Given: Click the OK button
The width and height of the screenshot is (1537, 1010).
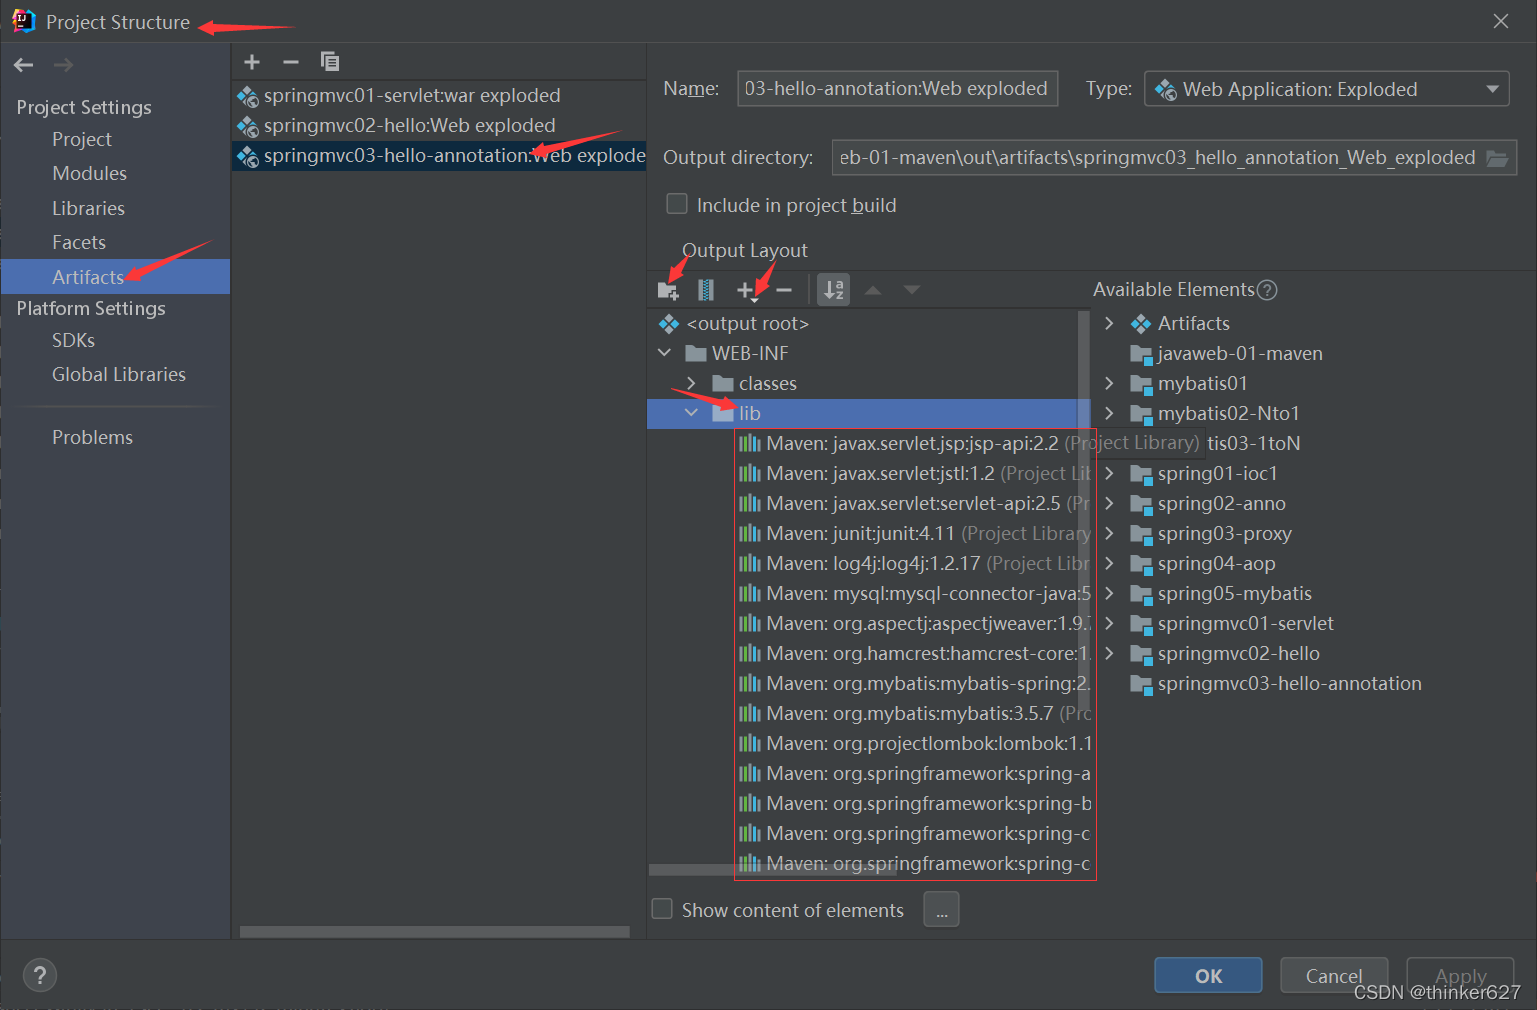Looking at the screenshot, I should coord(1208,975).
